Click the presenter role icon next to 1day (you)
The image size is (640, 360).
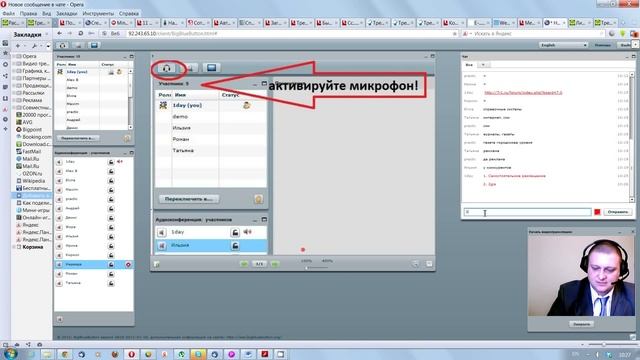click(x=163, y=105)
